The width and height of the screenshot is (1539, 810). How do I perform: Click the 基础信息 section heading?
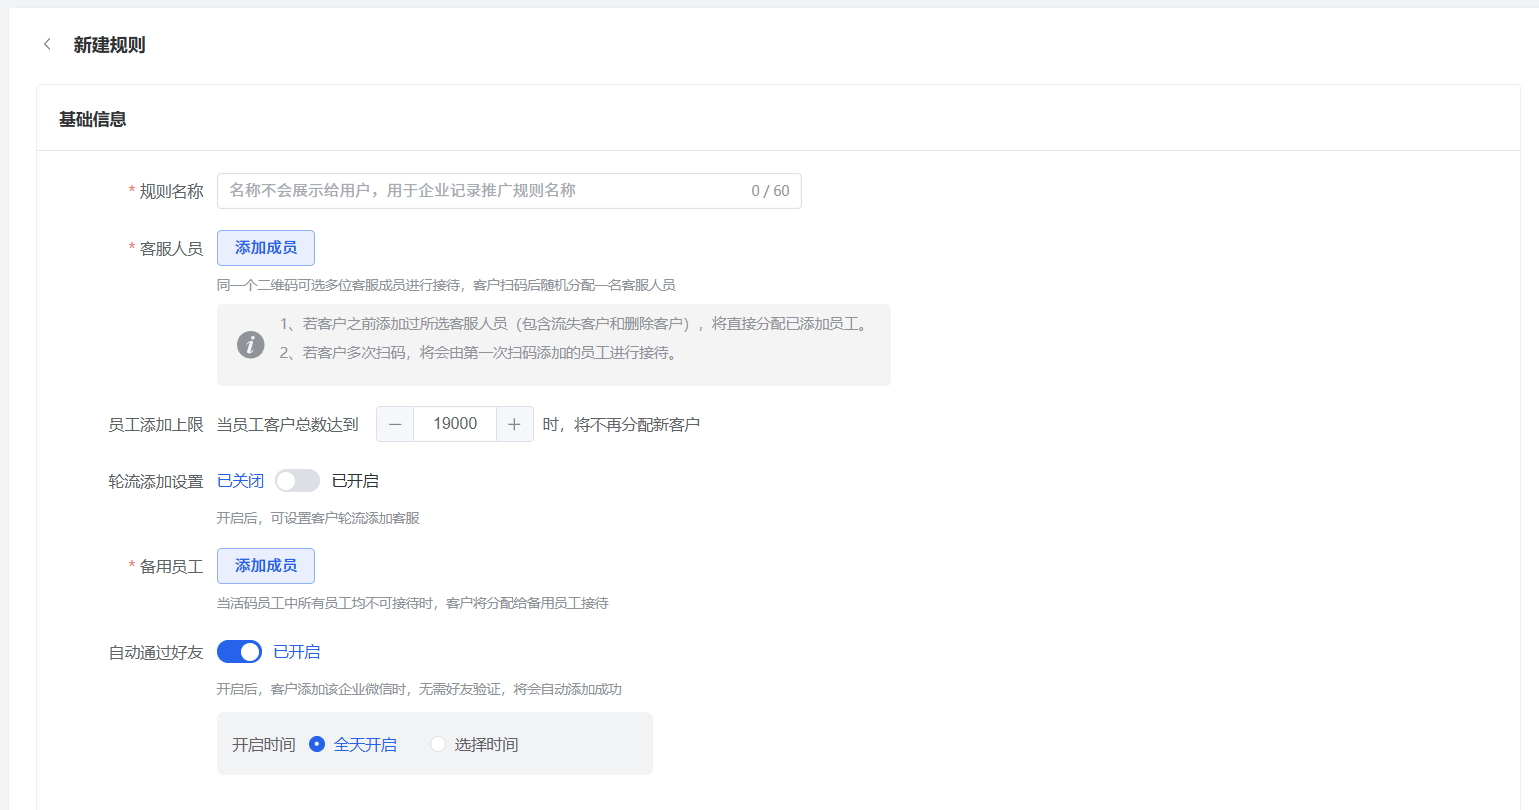[x=93, y=119]
